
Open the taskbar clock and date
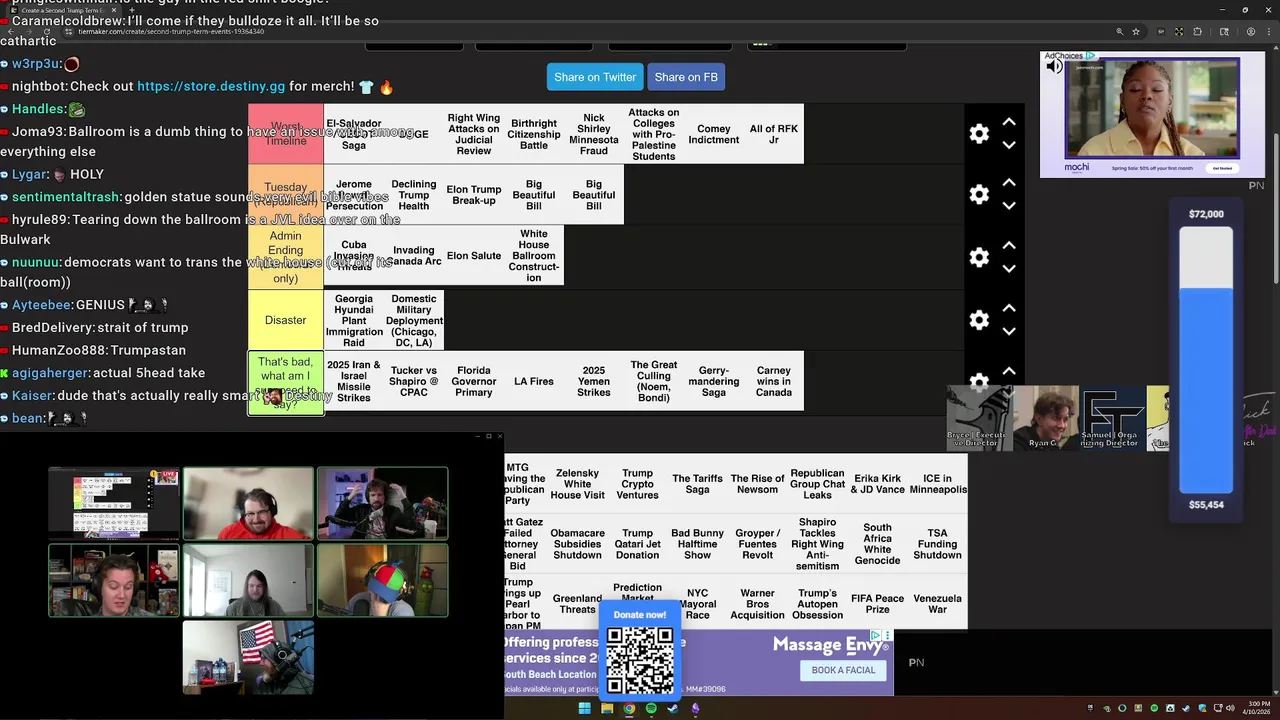tap(1254, 708)
